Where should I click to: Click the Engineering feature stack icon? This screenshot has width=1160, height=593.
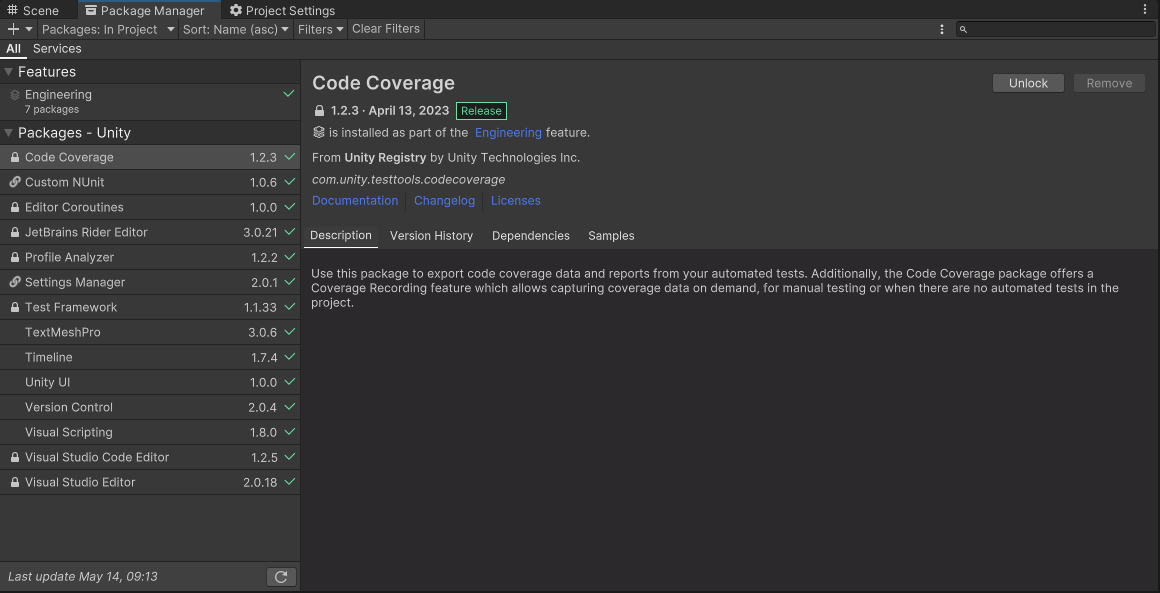(15, 95)
